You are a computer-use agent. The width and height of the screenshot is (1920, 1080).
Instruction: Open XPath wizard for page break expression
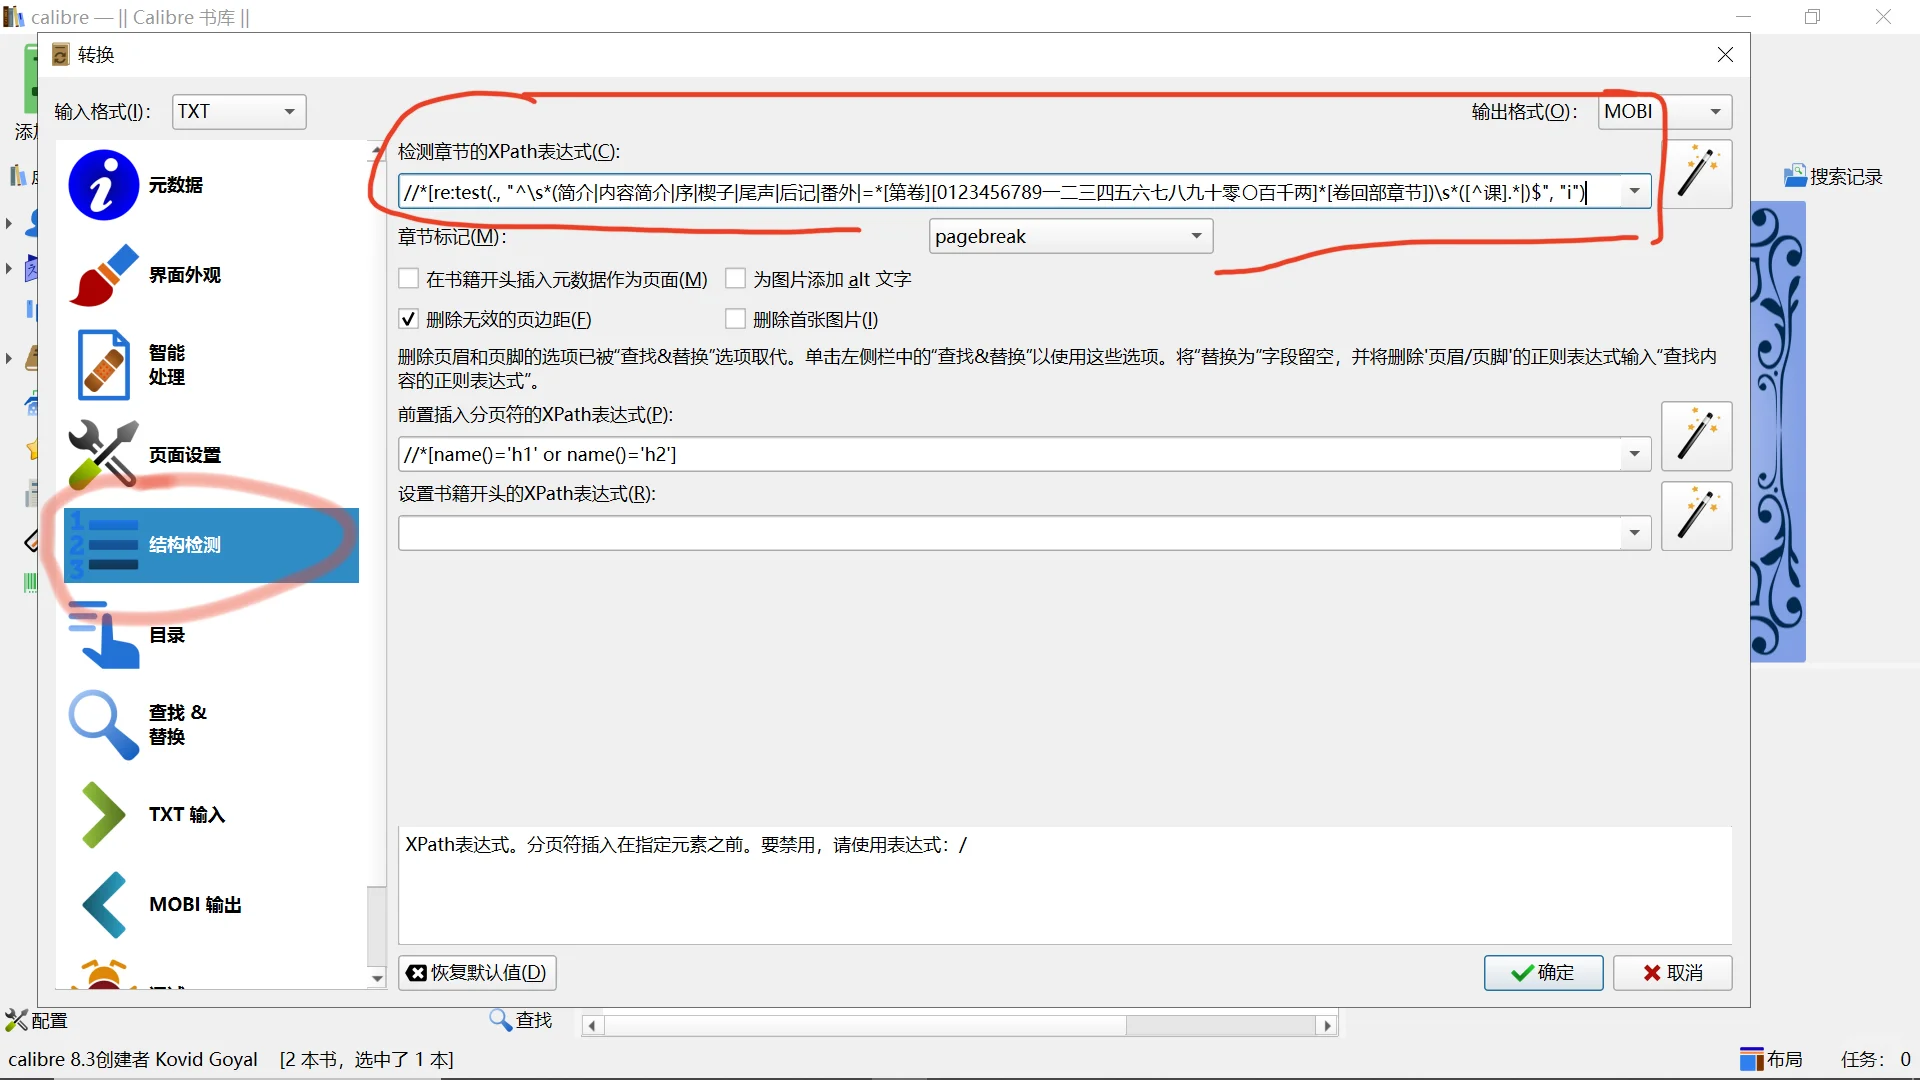click(x=1697, y=436)
